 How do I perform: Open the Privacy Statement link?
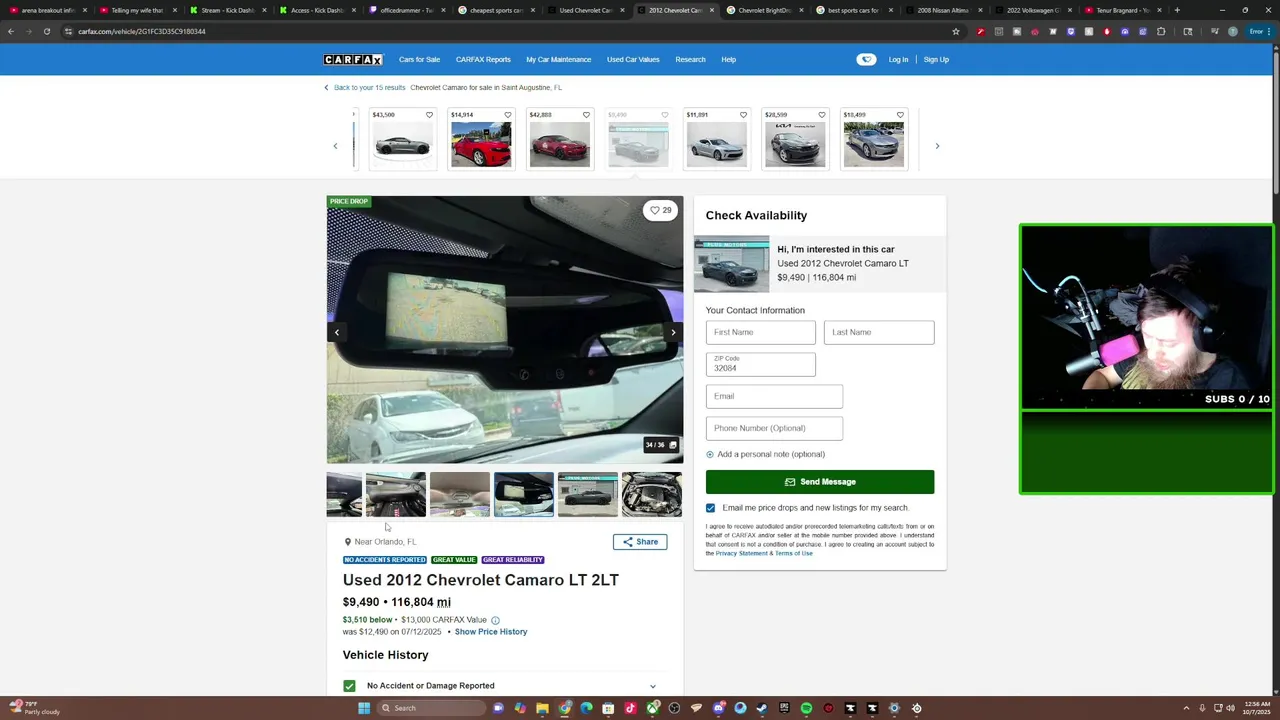tap(742, 553)
